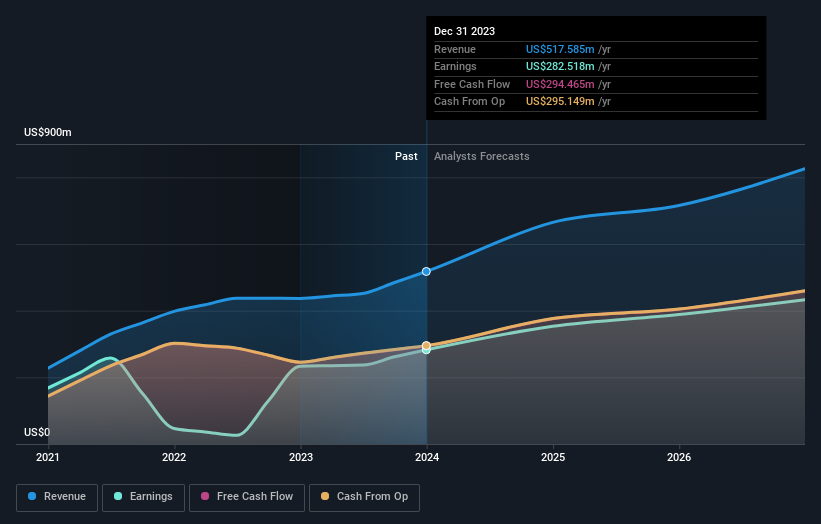Click the earnings value US$282.518m
The image size is (821, 524).
point(560,66)
